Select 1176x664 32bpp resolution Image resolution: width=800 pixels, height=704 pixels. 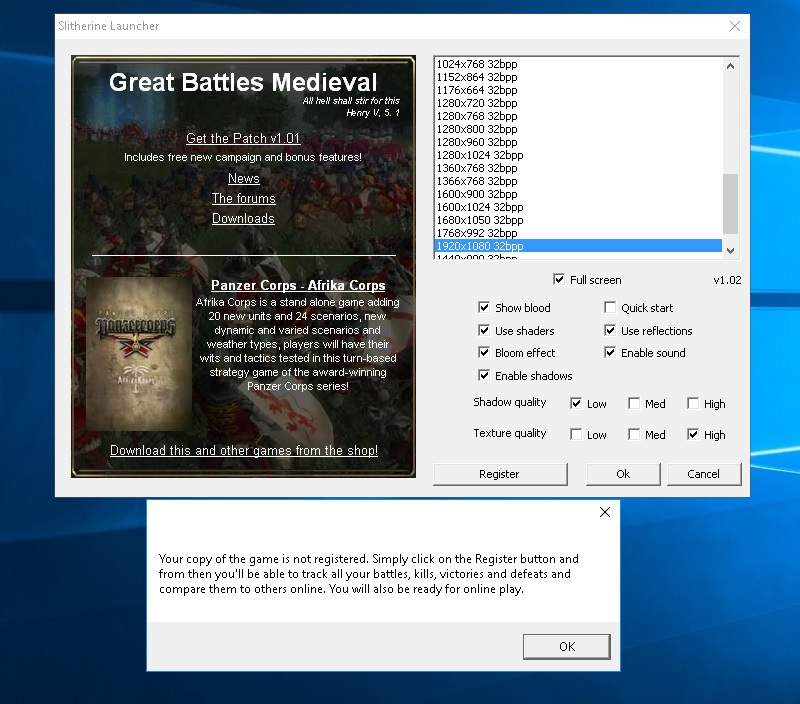pyautogui.click(x=578, y=90)
